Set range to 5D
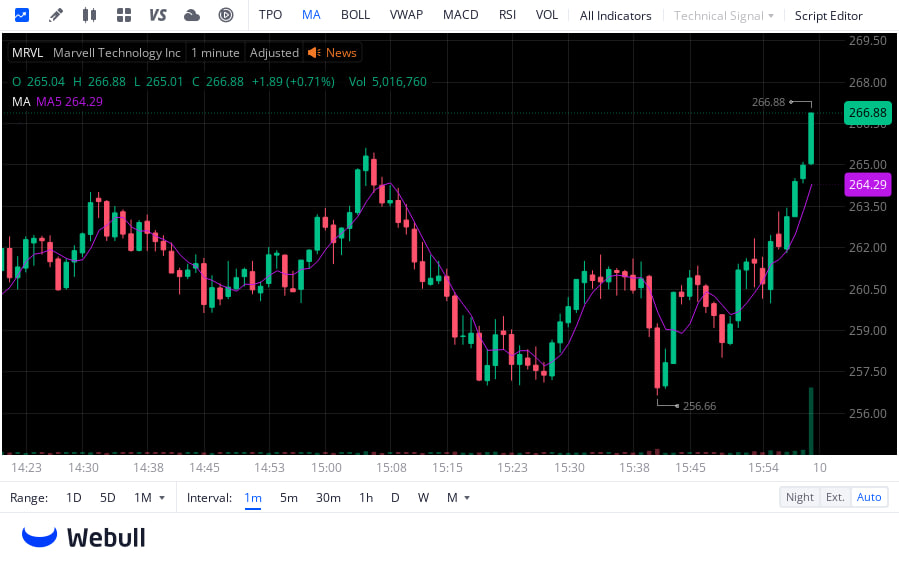Viewport: 899px width, 561px height. tap(108, 498)
